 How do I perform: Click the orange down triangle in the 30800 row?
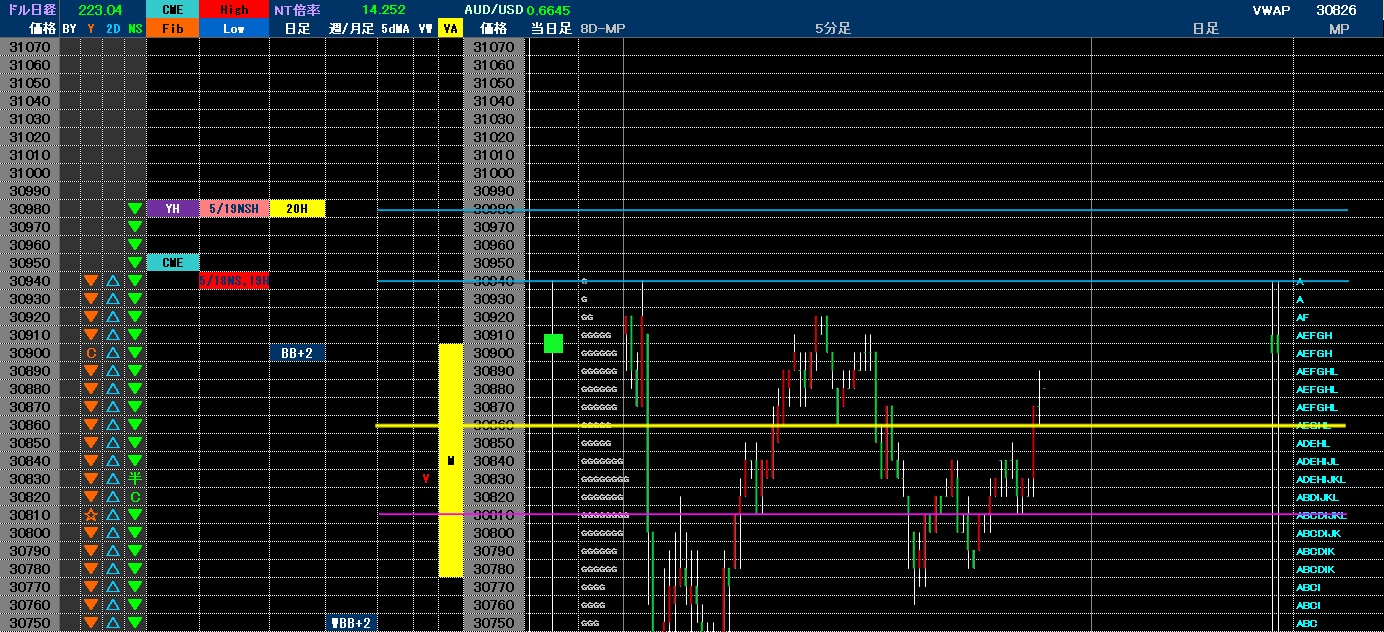pos(91,533)
